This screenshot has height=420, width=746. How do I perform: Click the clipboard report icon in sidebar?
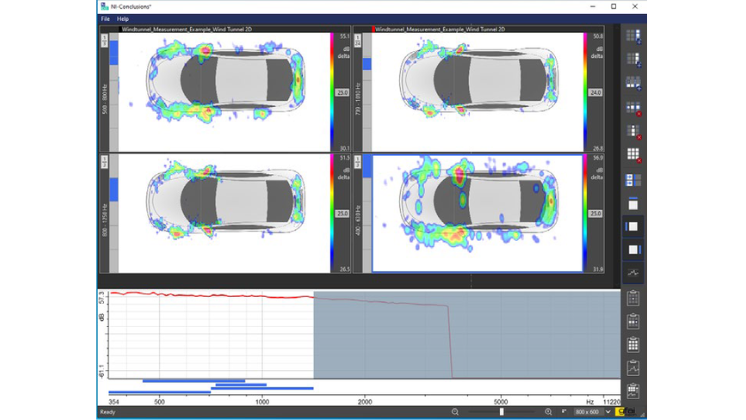coord(633,298)
